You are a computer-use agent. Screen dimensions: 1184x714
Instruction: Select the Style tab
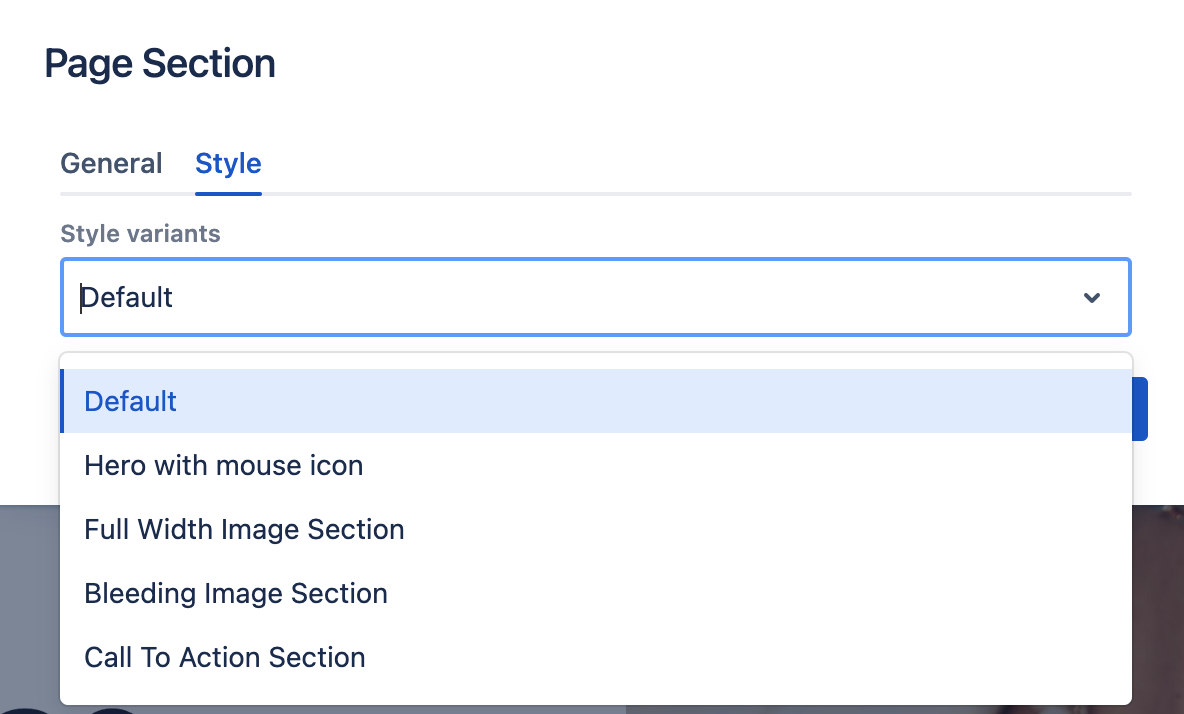coord(228,164)
